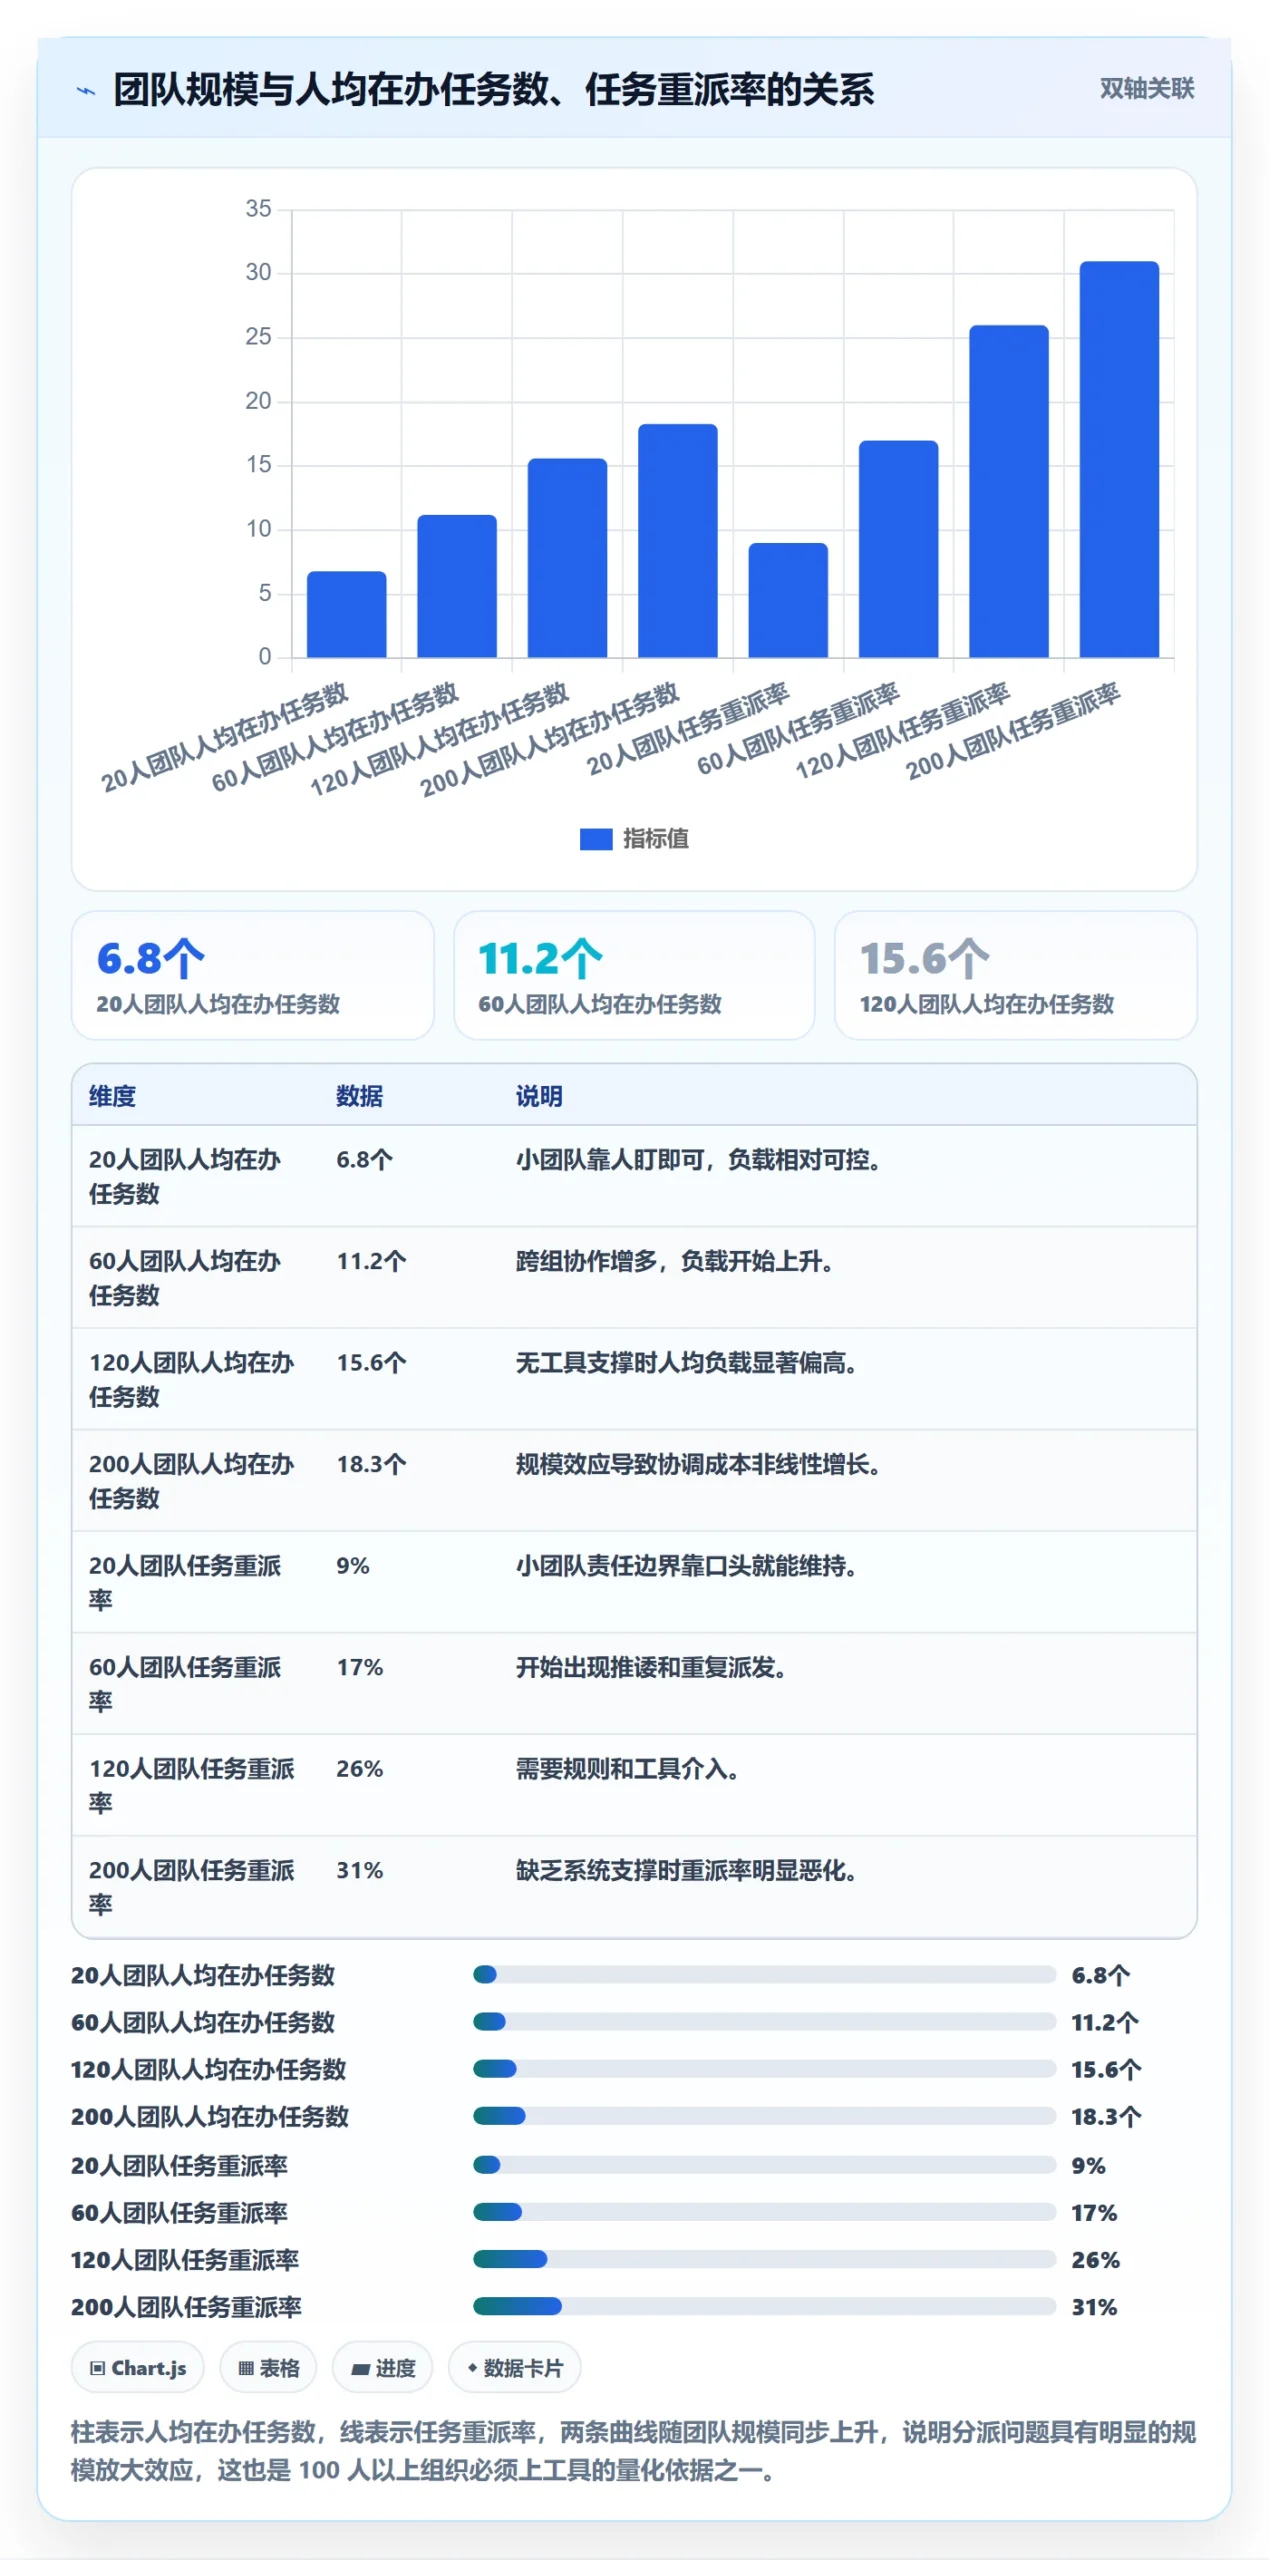
Task: Click the 维度 column header
Action: point(112,1096)
